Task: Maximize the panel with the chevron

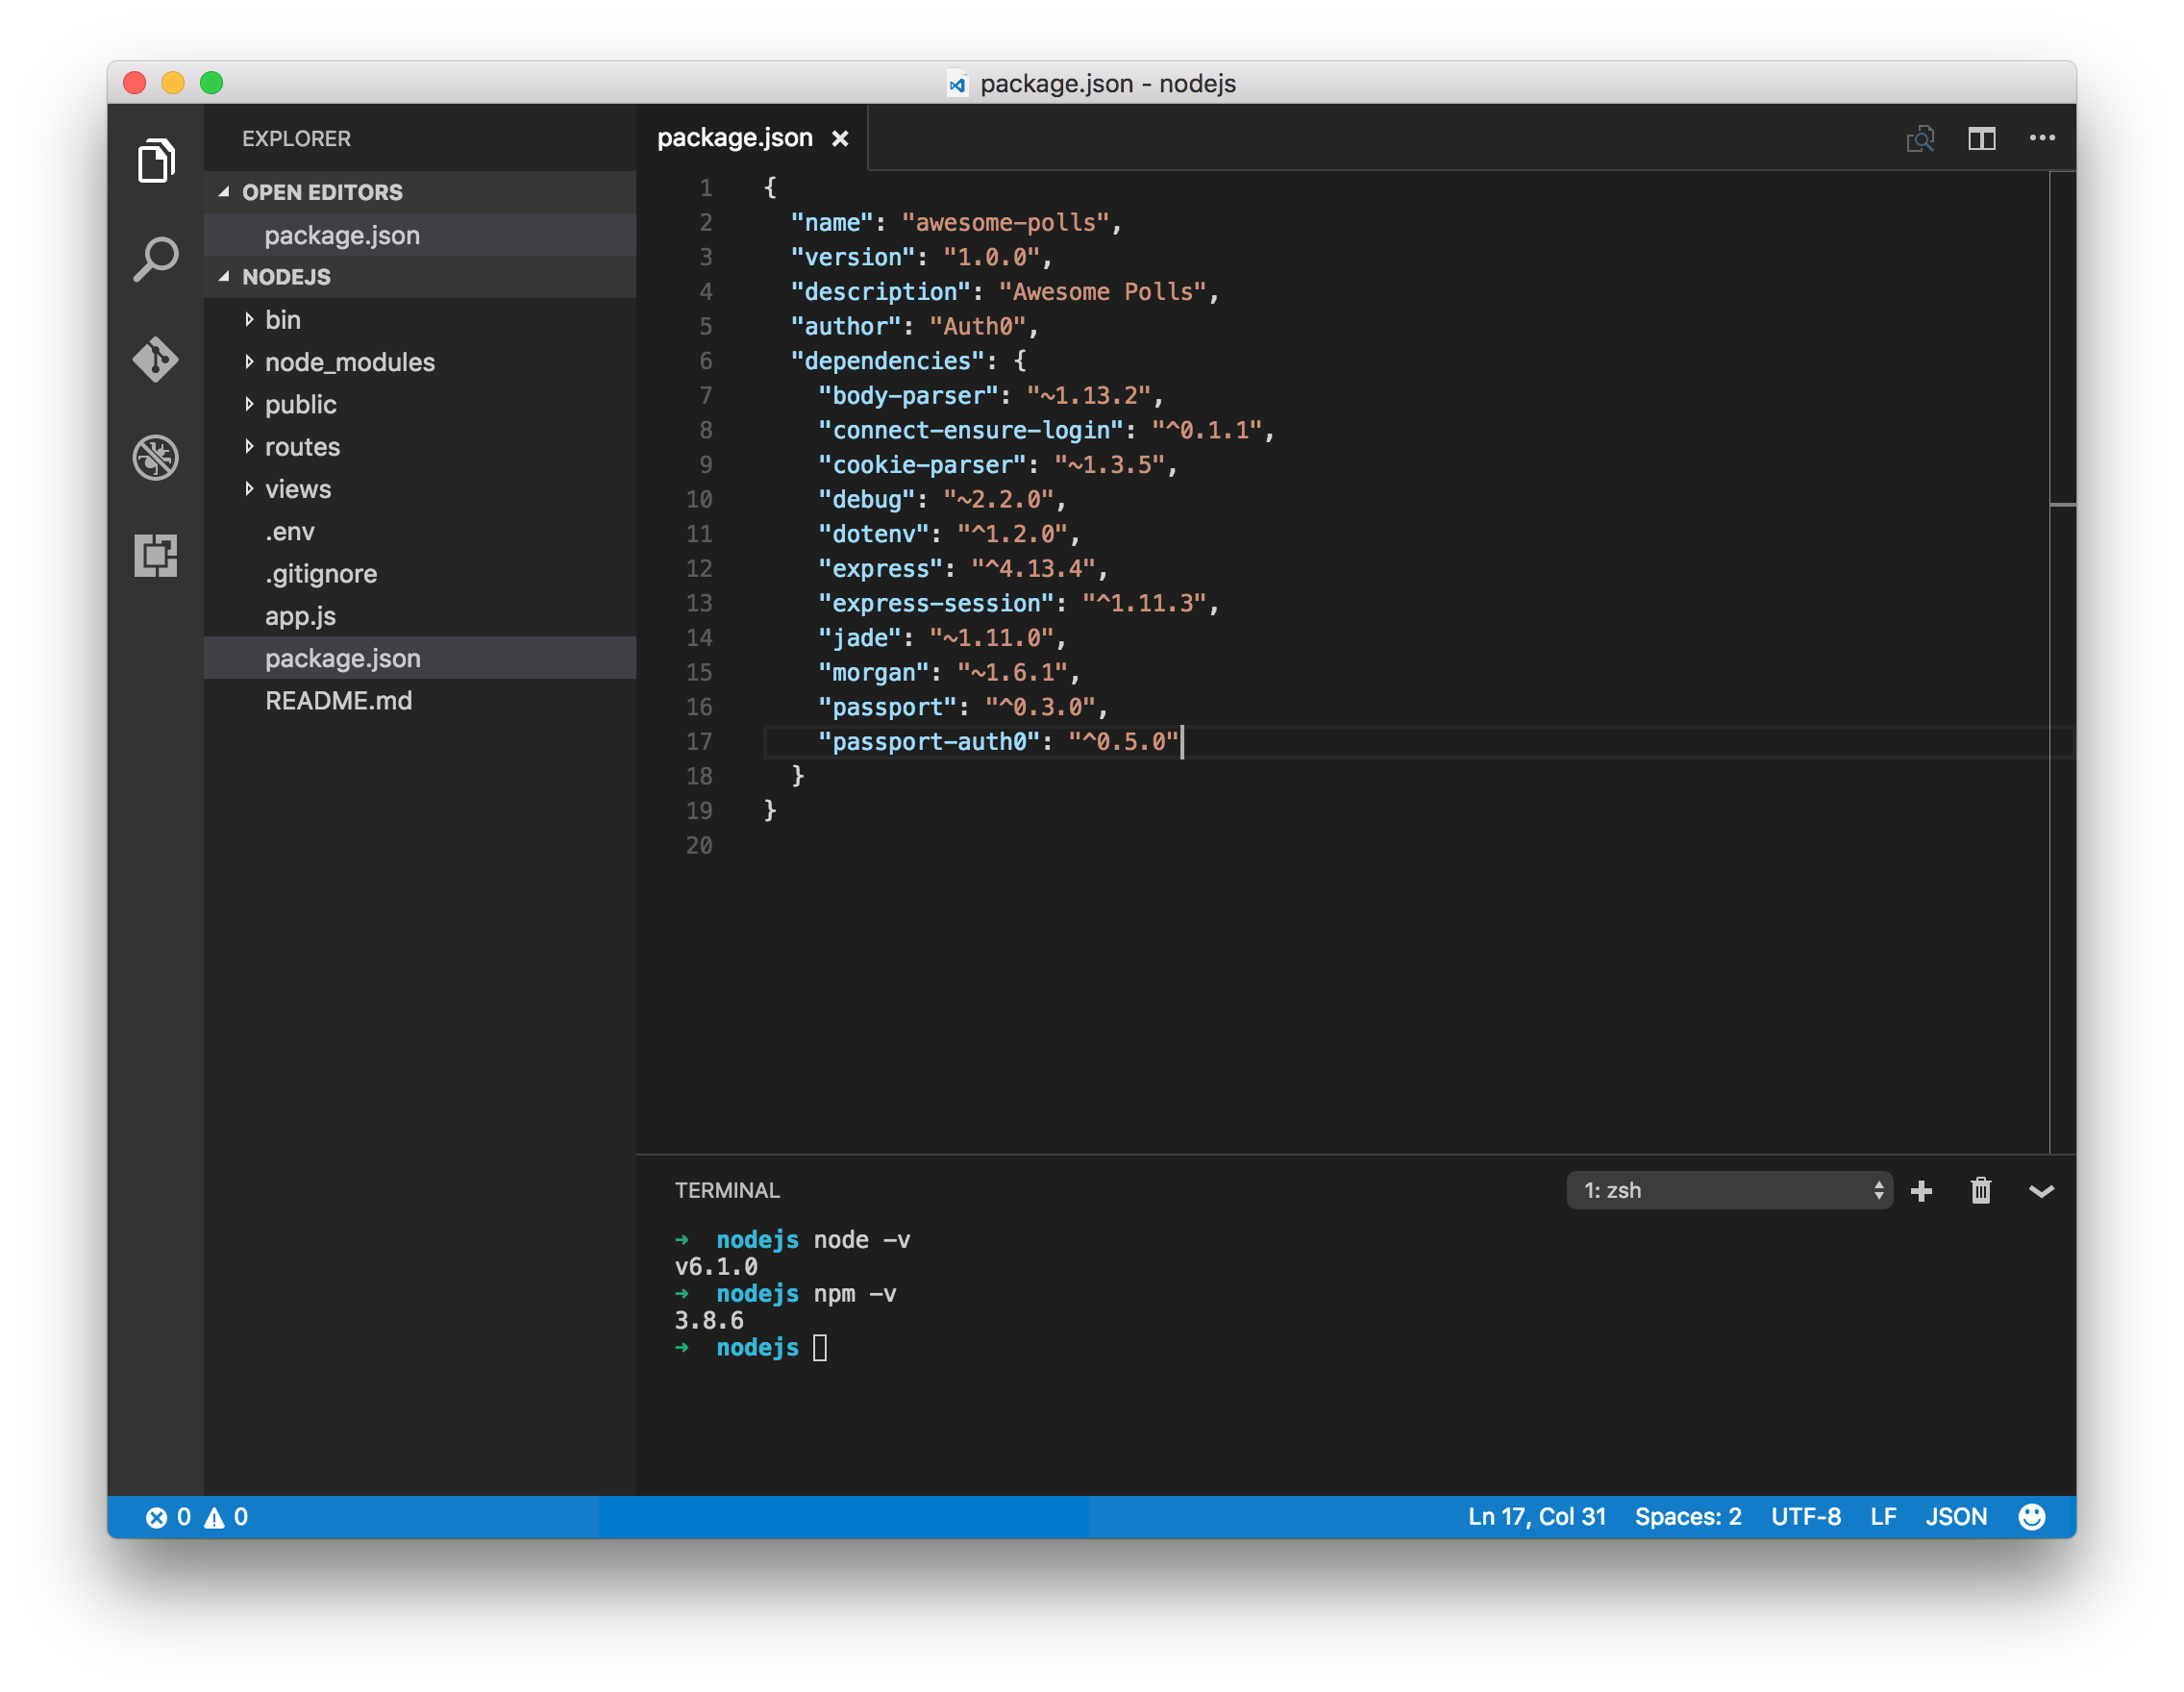Action: [2042, 1190]
